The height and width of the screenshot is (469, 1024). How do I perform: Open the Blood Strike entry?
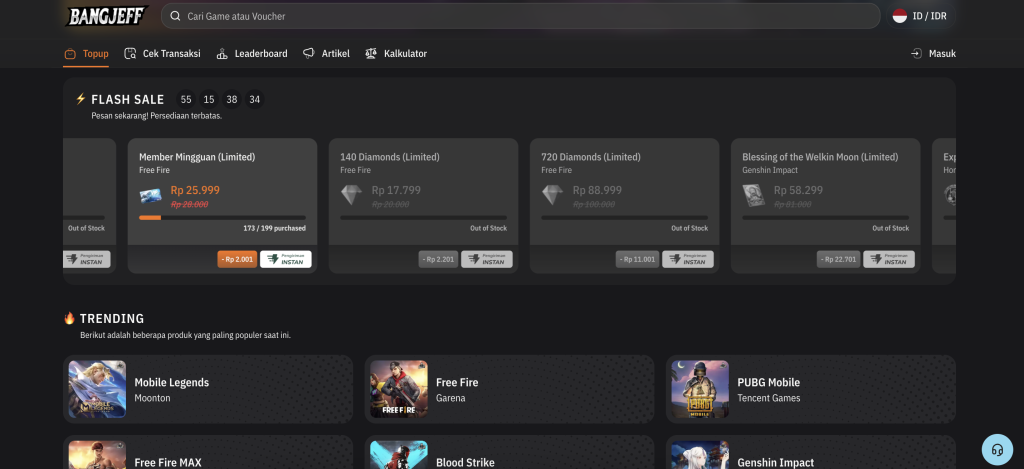[x=509, y=453]
